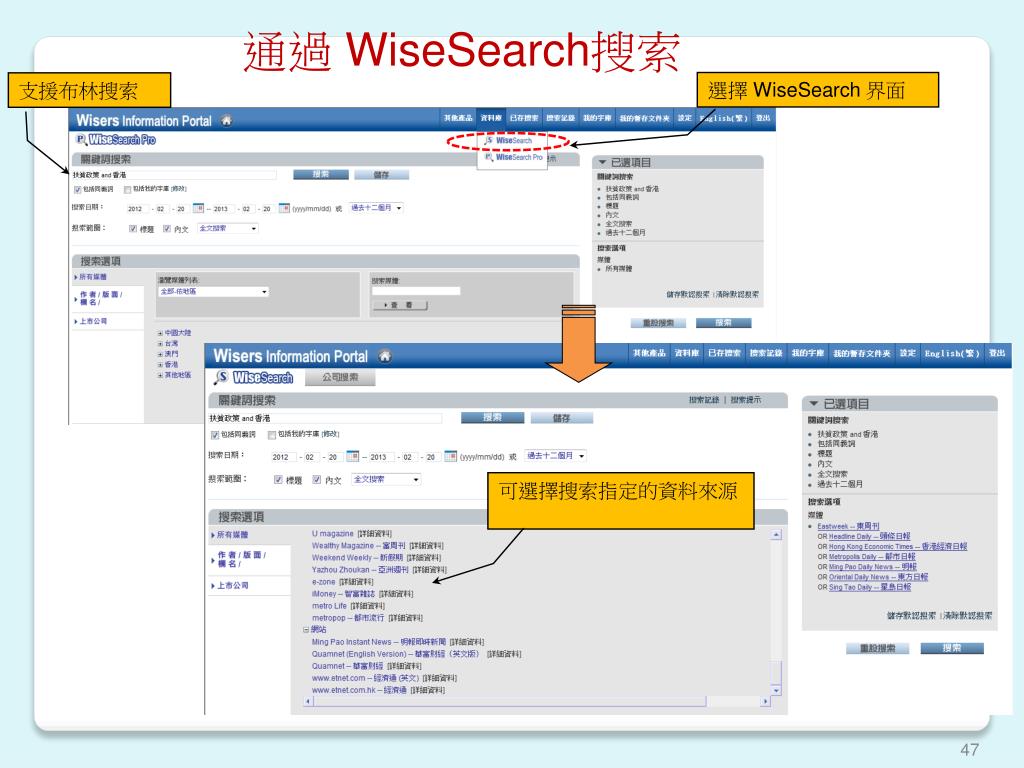The height and width of the screenshot is (768, 1024).
Task: Open 過去十二個月 dropdown in lower form
Action: point(556,455)
